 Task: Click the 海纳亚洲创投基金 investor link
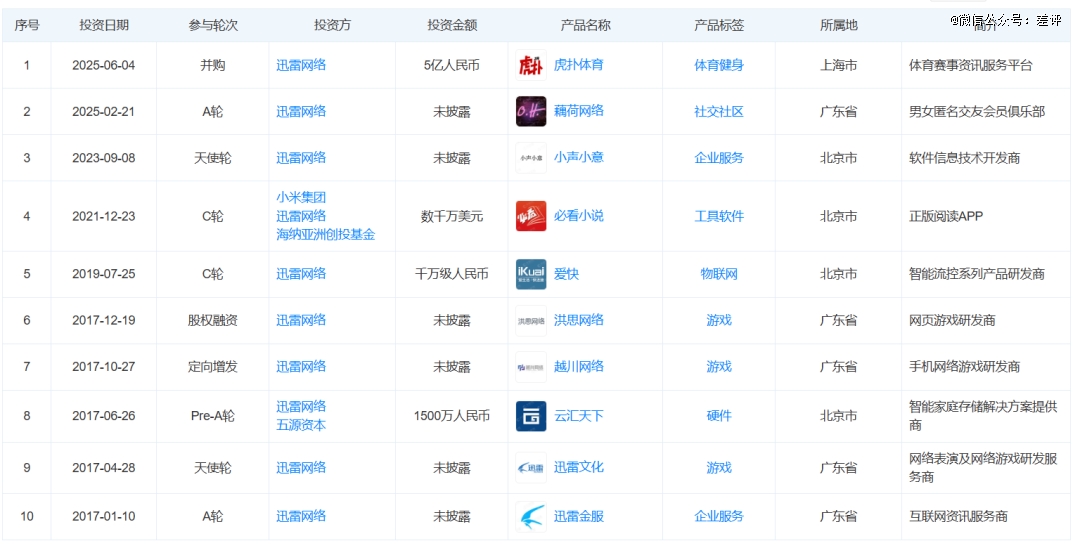coord(325,234)
